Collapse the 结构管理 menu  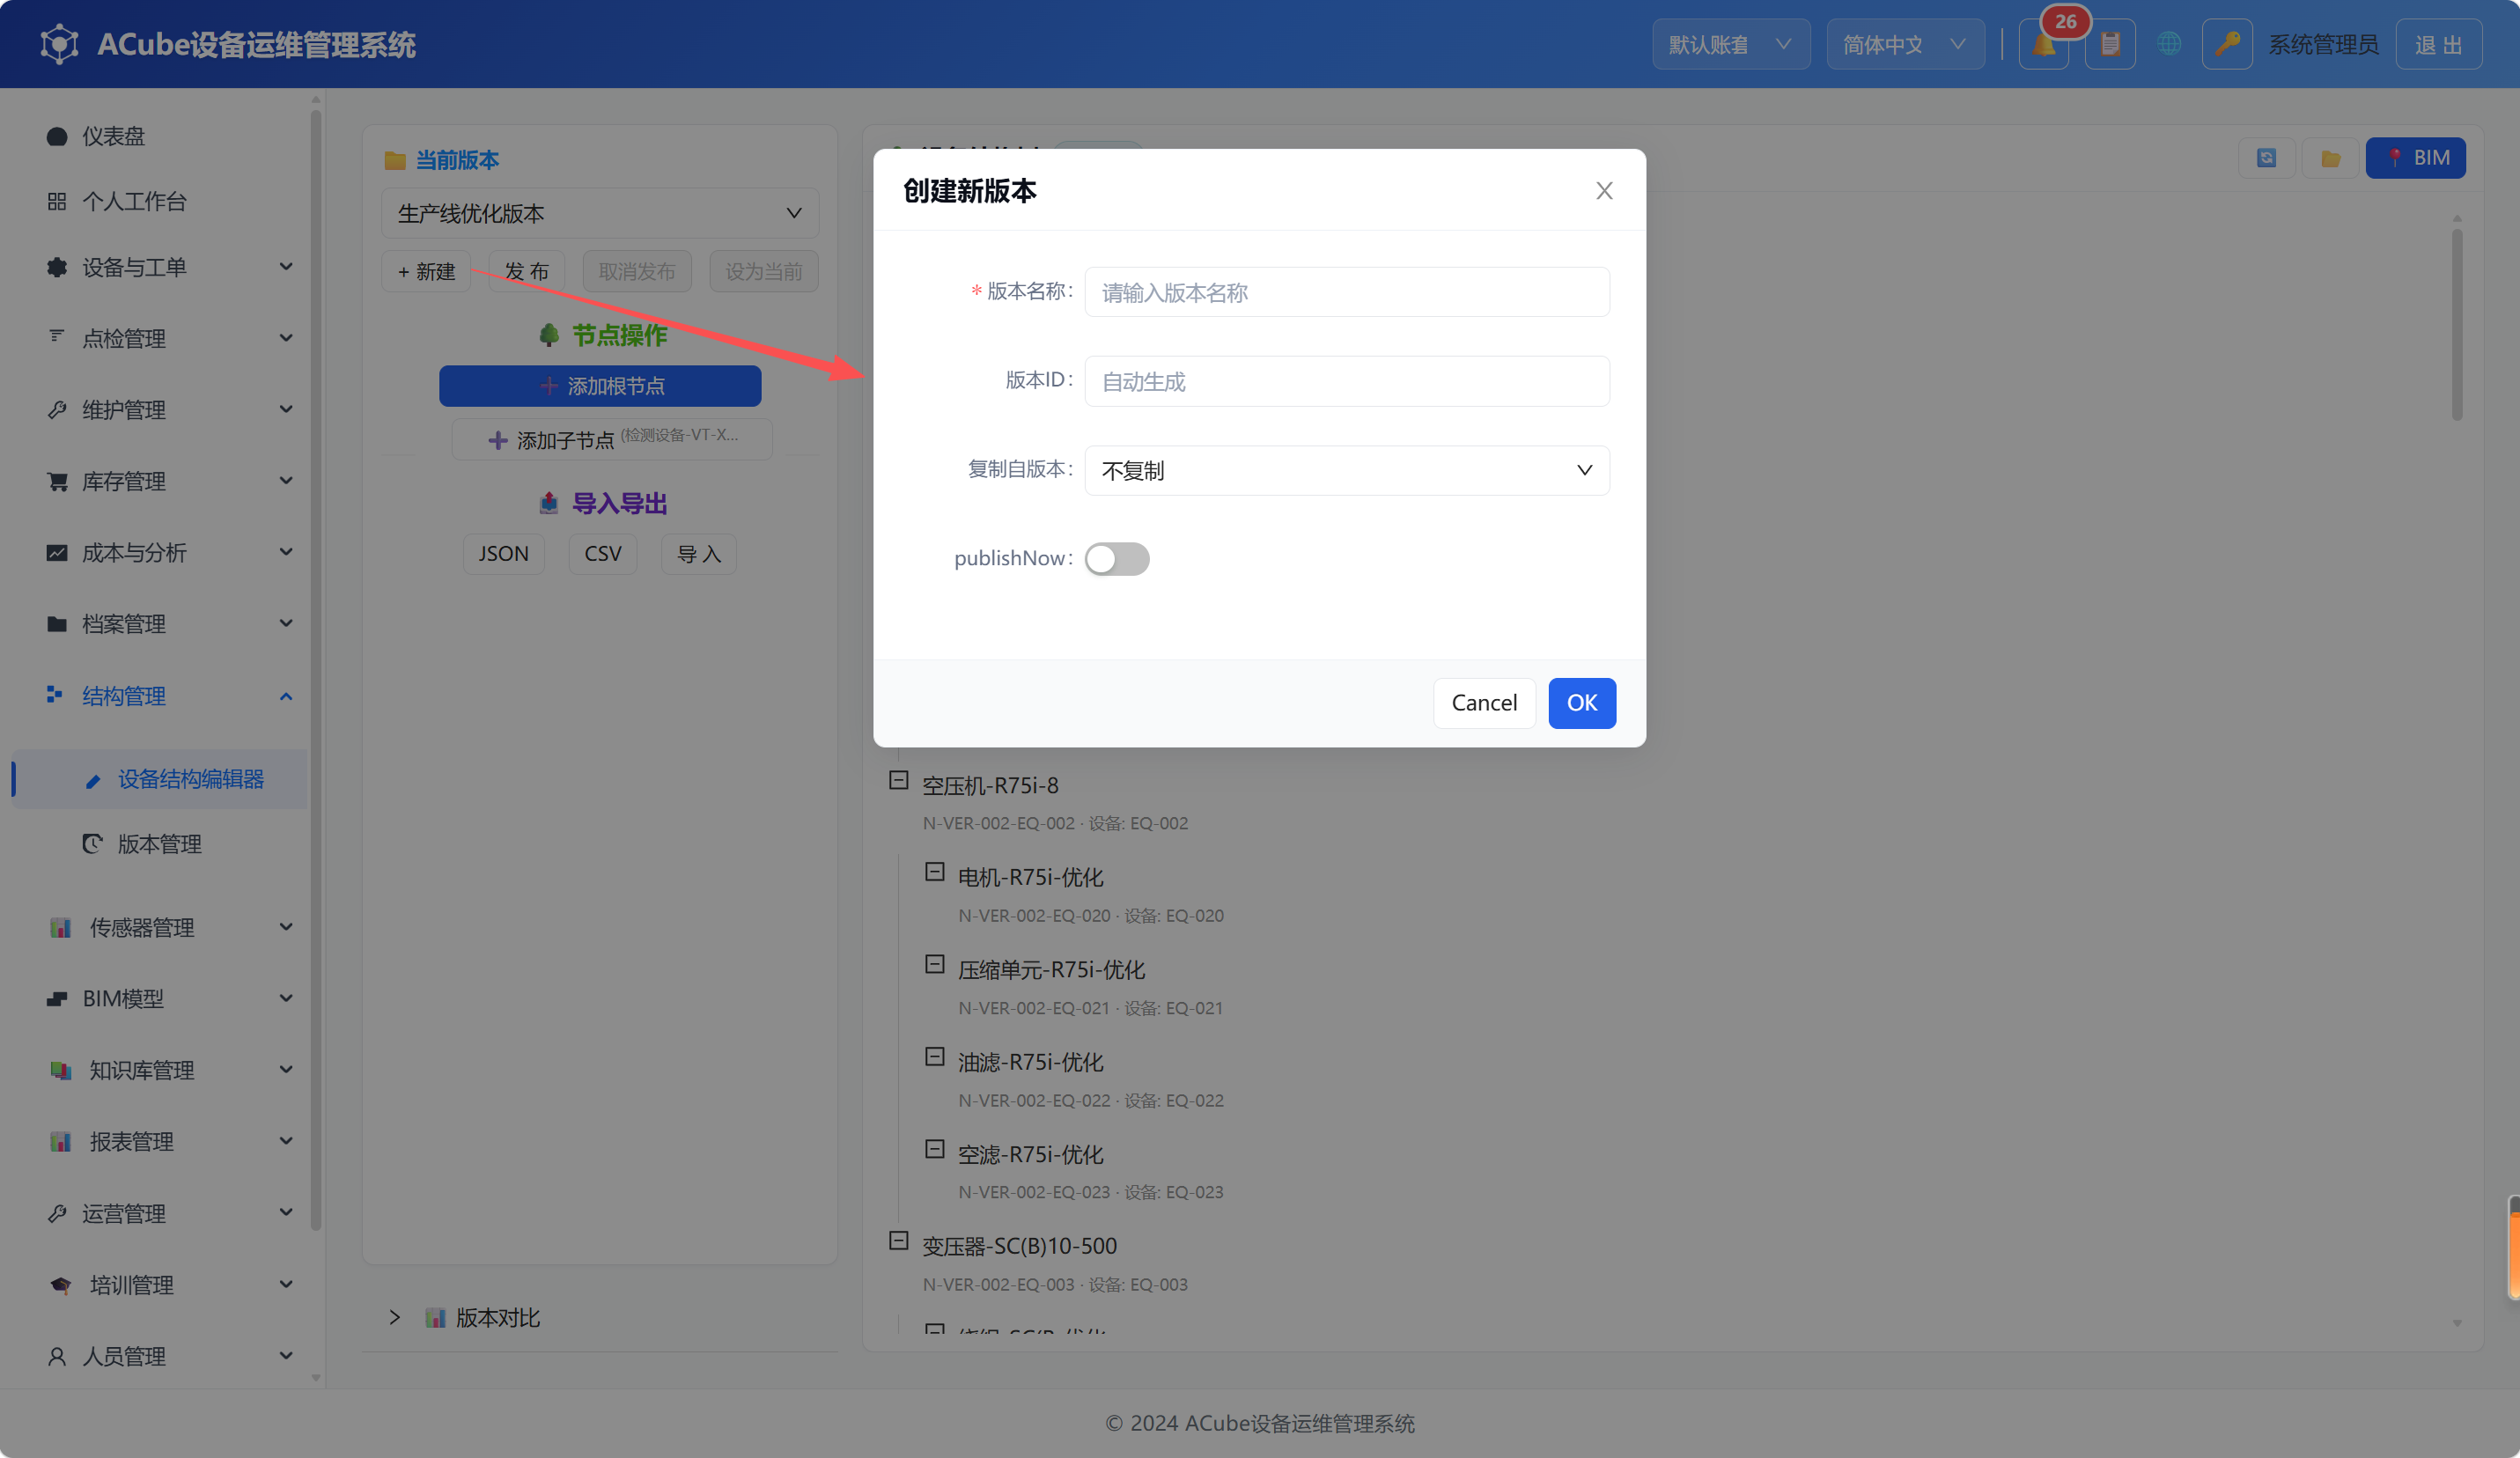coord(160,696)
